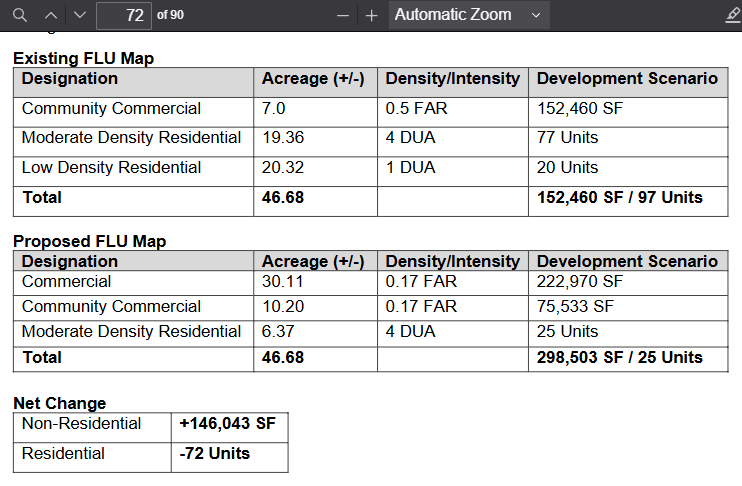742x486 pixels.
Task: Click acreage value '30.11'
Action: pos(283,282)
